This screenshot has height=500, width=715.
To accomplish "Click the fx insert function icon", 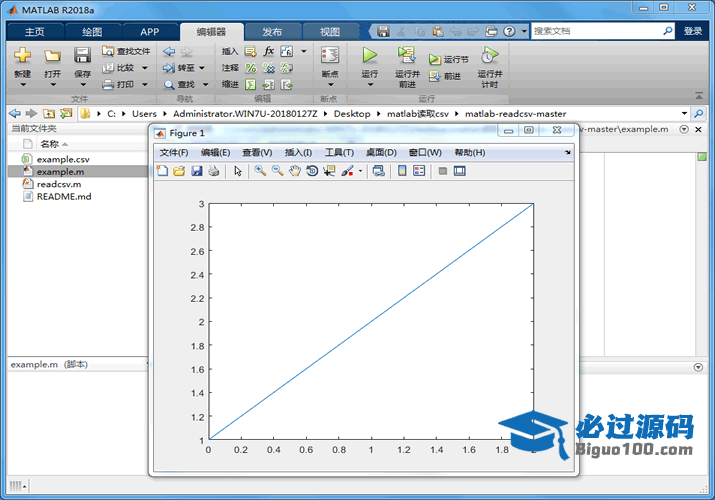I will (x=269, y=51).
